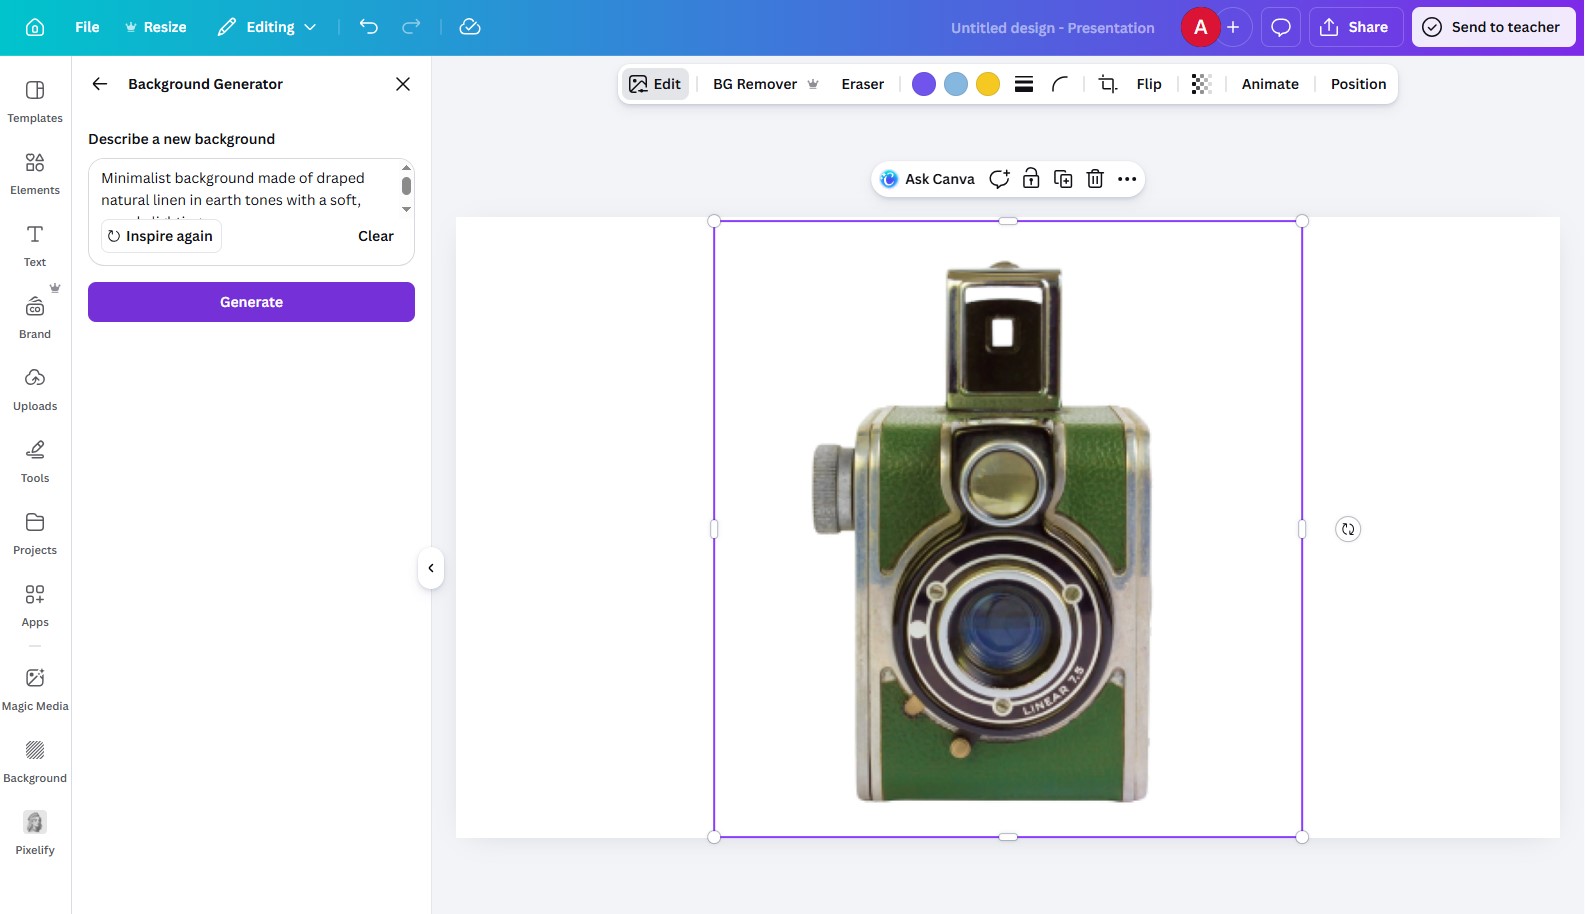Clear the background description
This screenshot has width=1585, height=914.
point(376,236)
